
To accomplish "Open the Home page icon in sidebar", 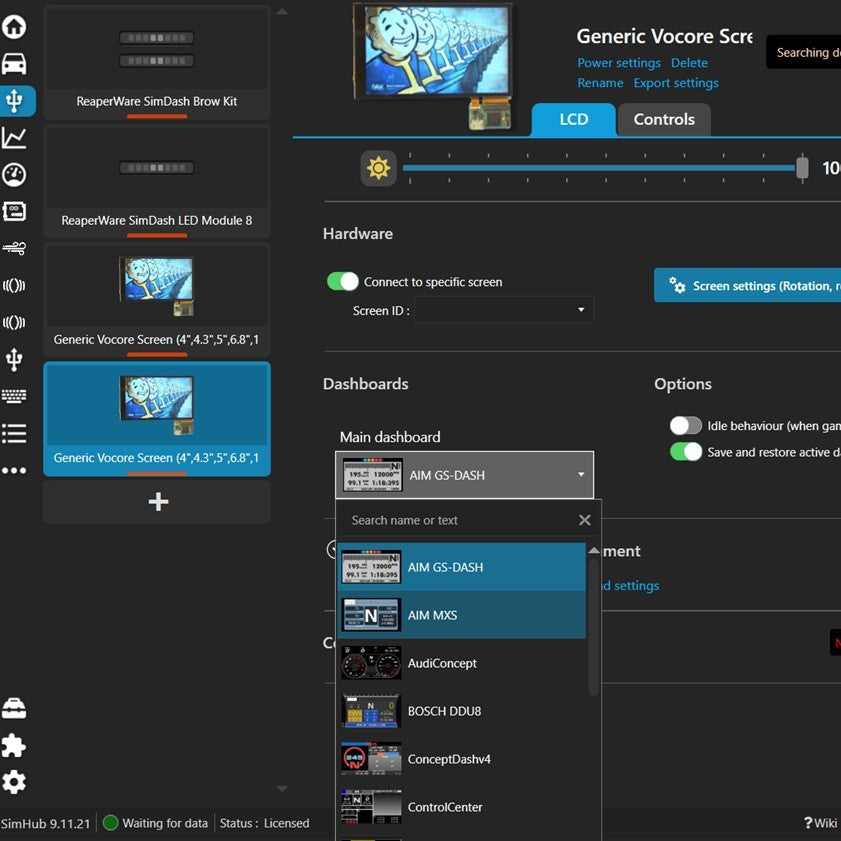I will (x=14, y=27).
